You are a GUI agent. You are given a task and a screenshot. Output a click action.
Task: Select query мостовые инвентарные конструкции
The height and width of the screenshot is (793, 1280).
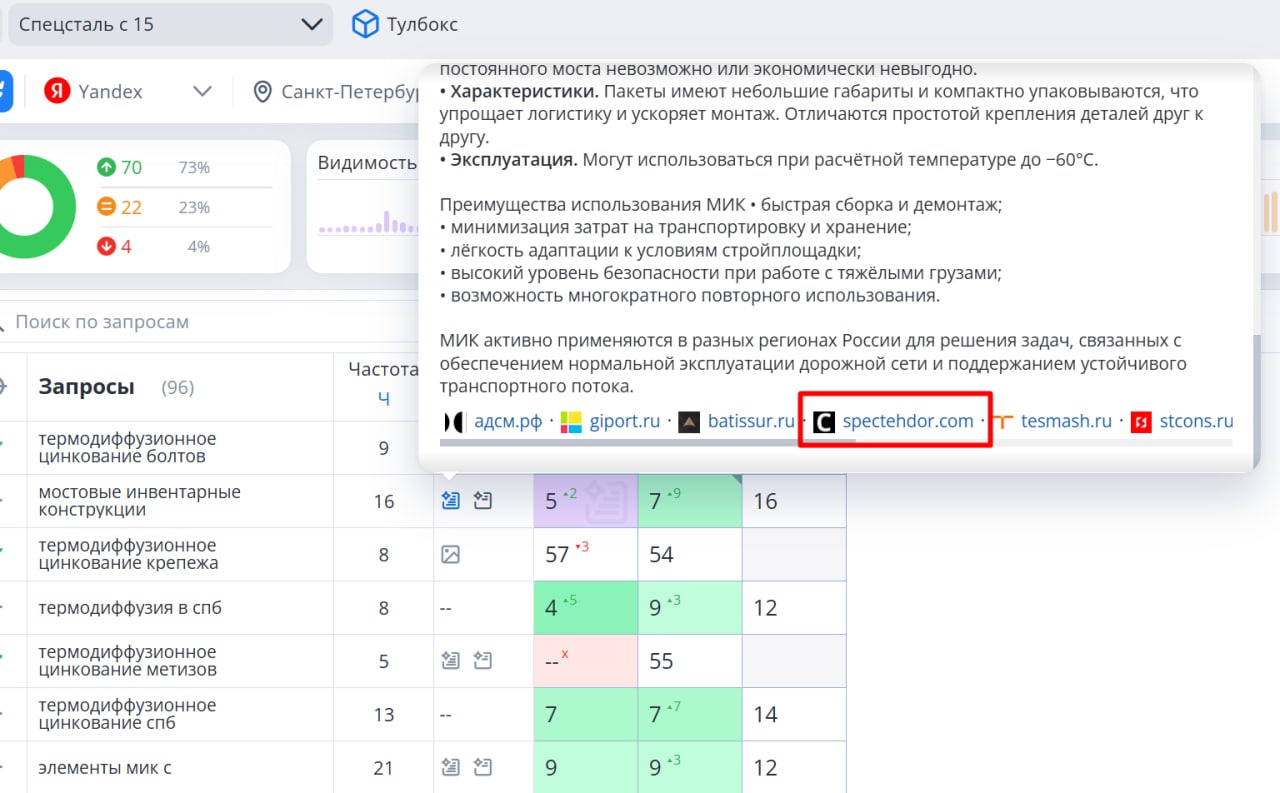(139, 501)
